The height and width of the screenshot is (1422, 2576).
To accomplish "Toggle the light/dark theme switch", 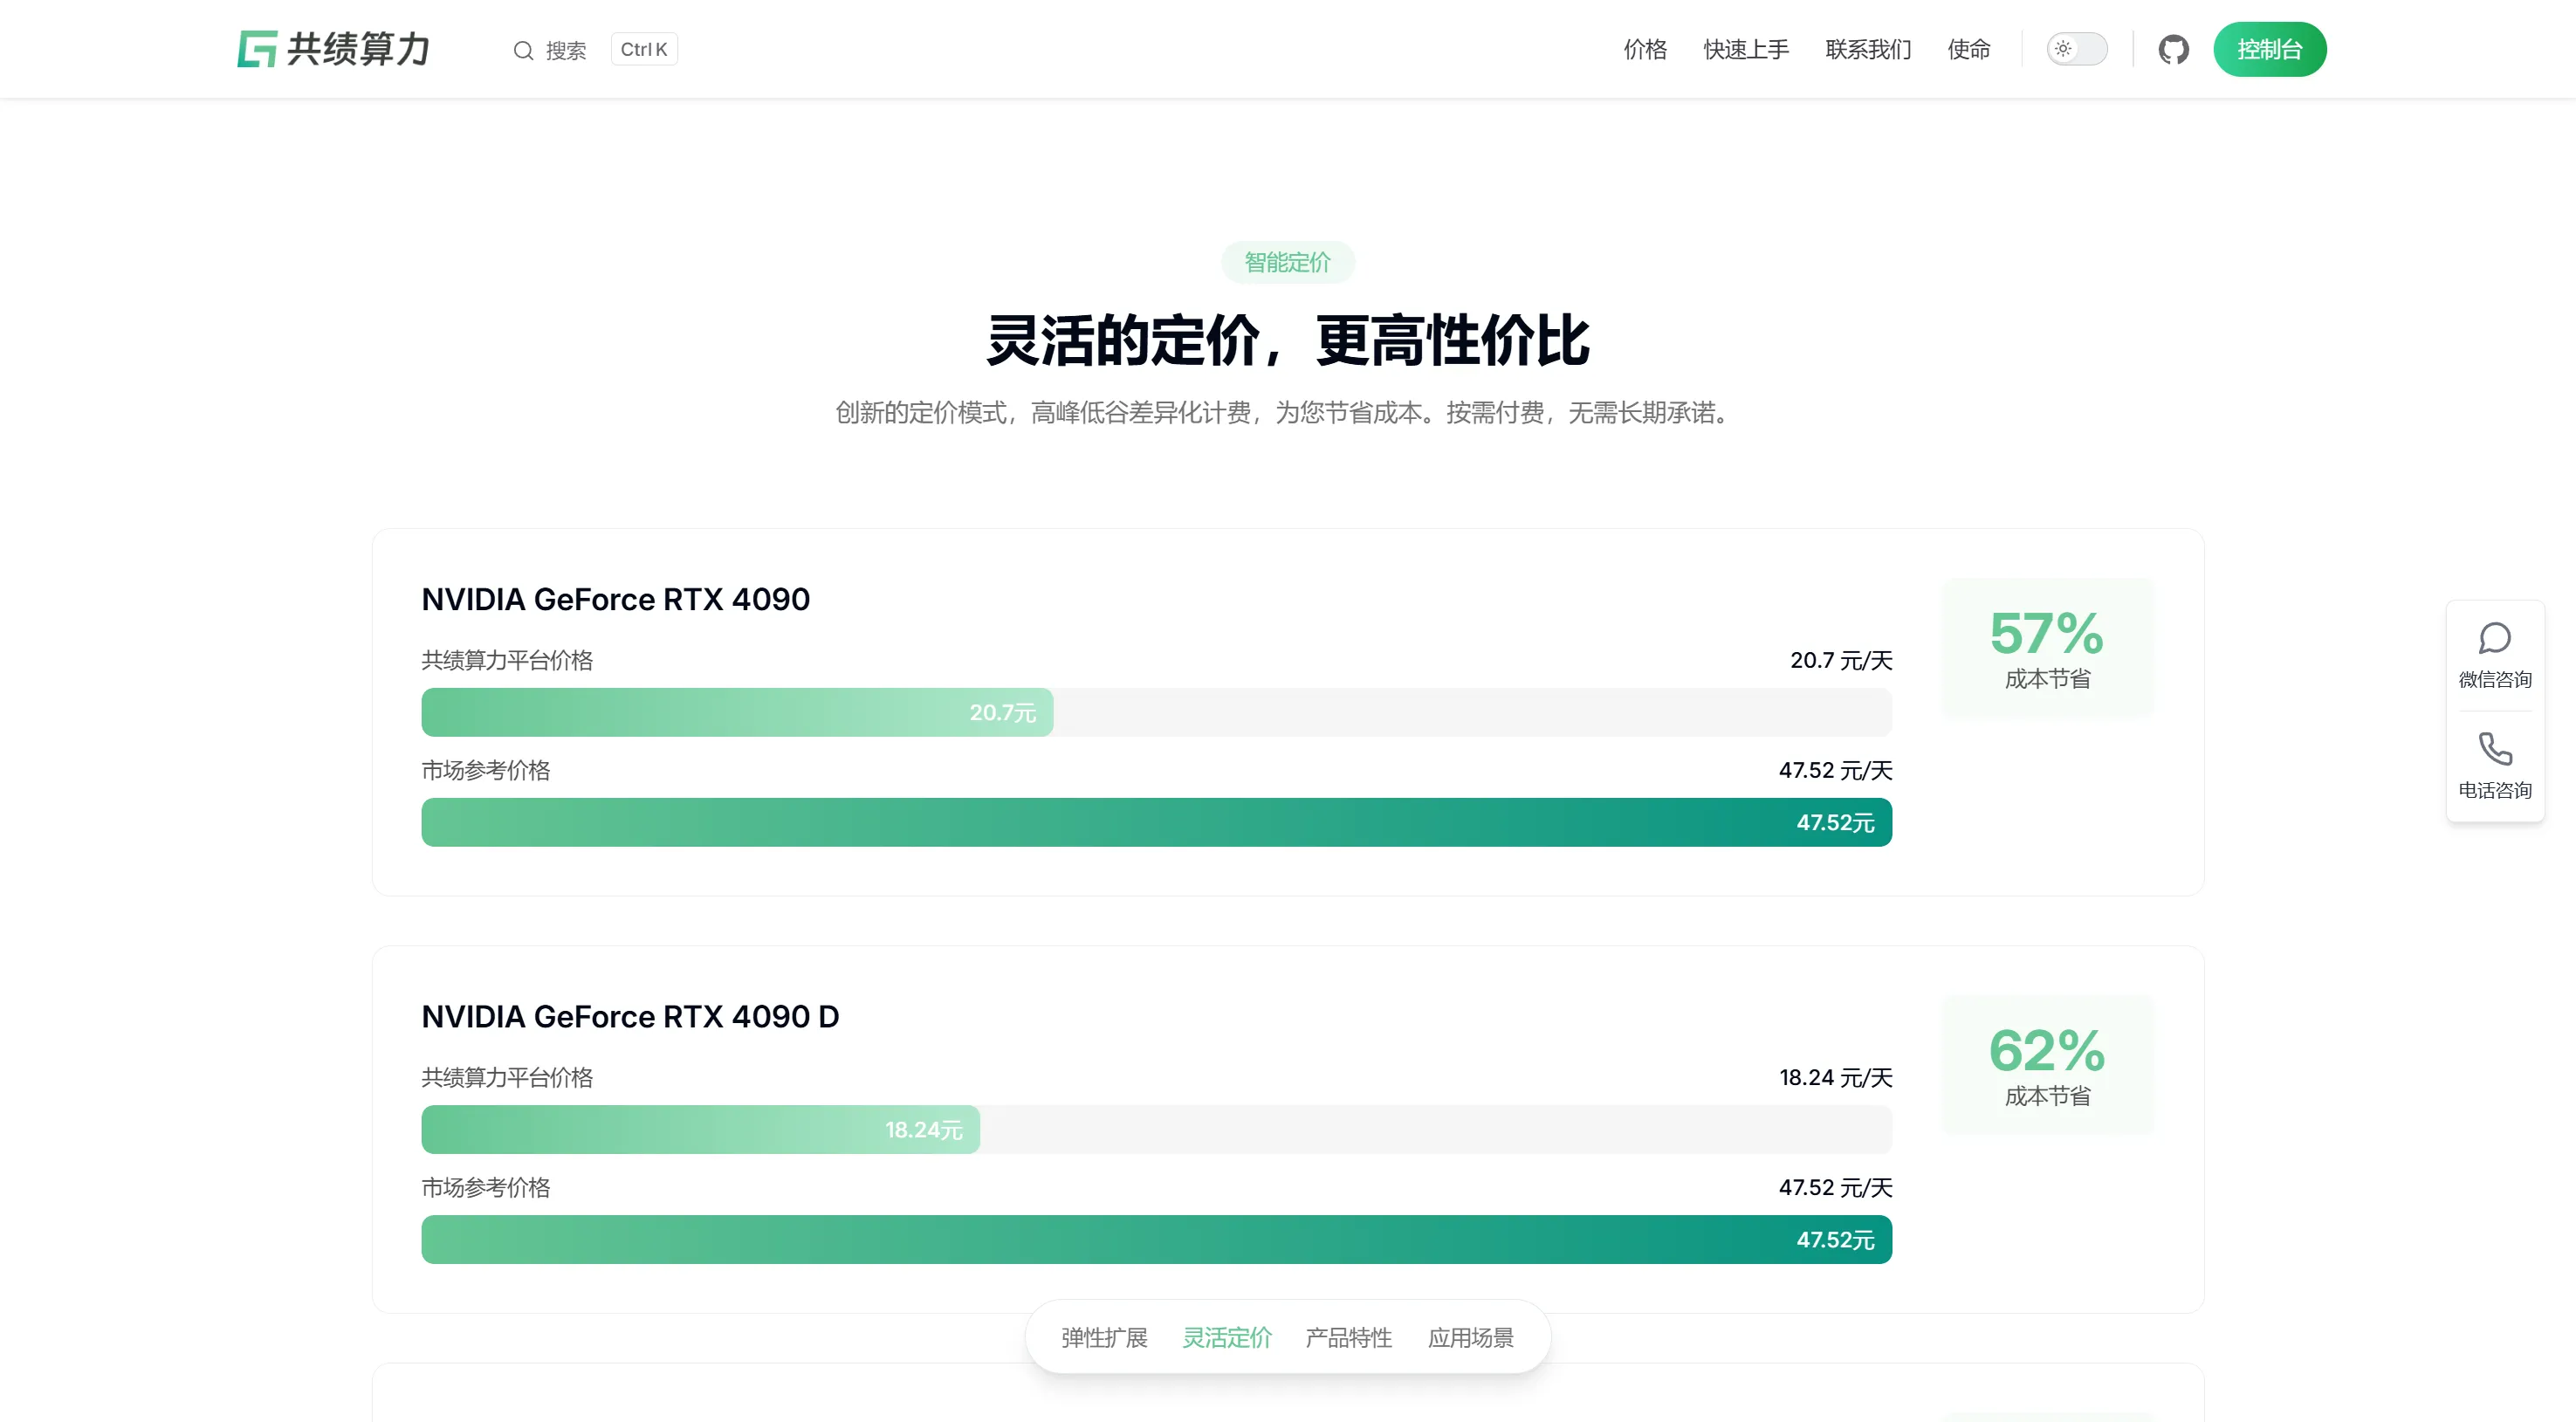I will [2077, 49].
